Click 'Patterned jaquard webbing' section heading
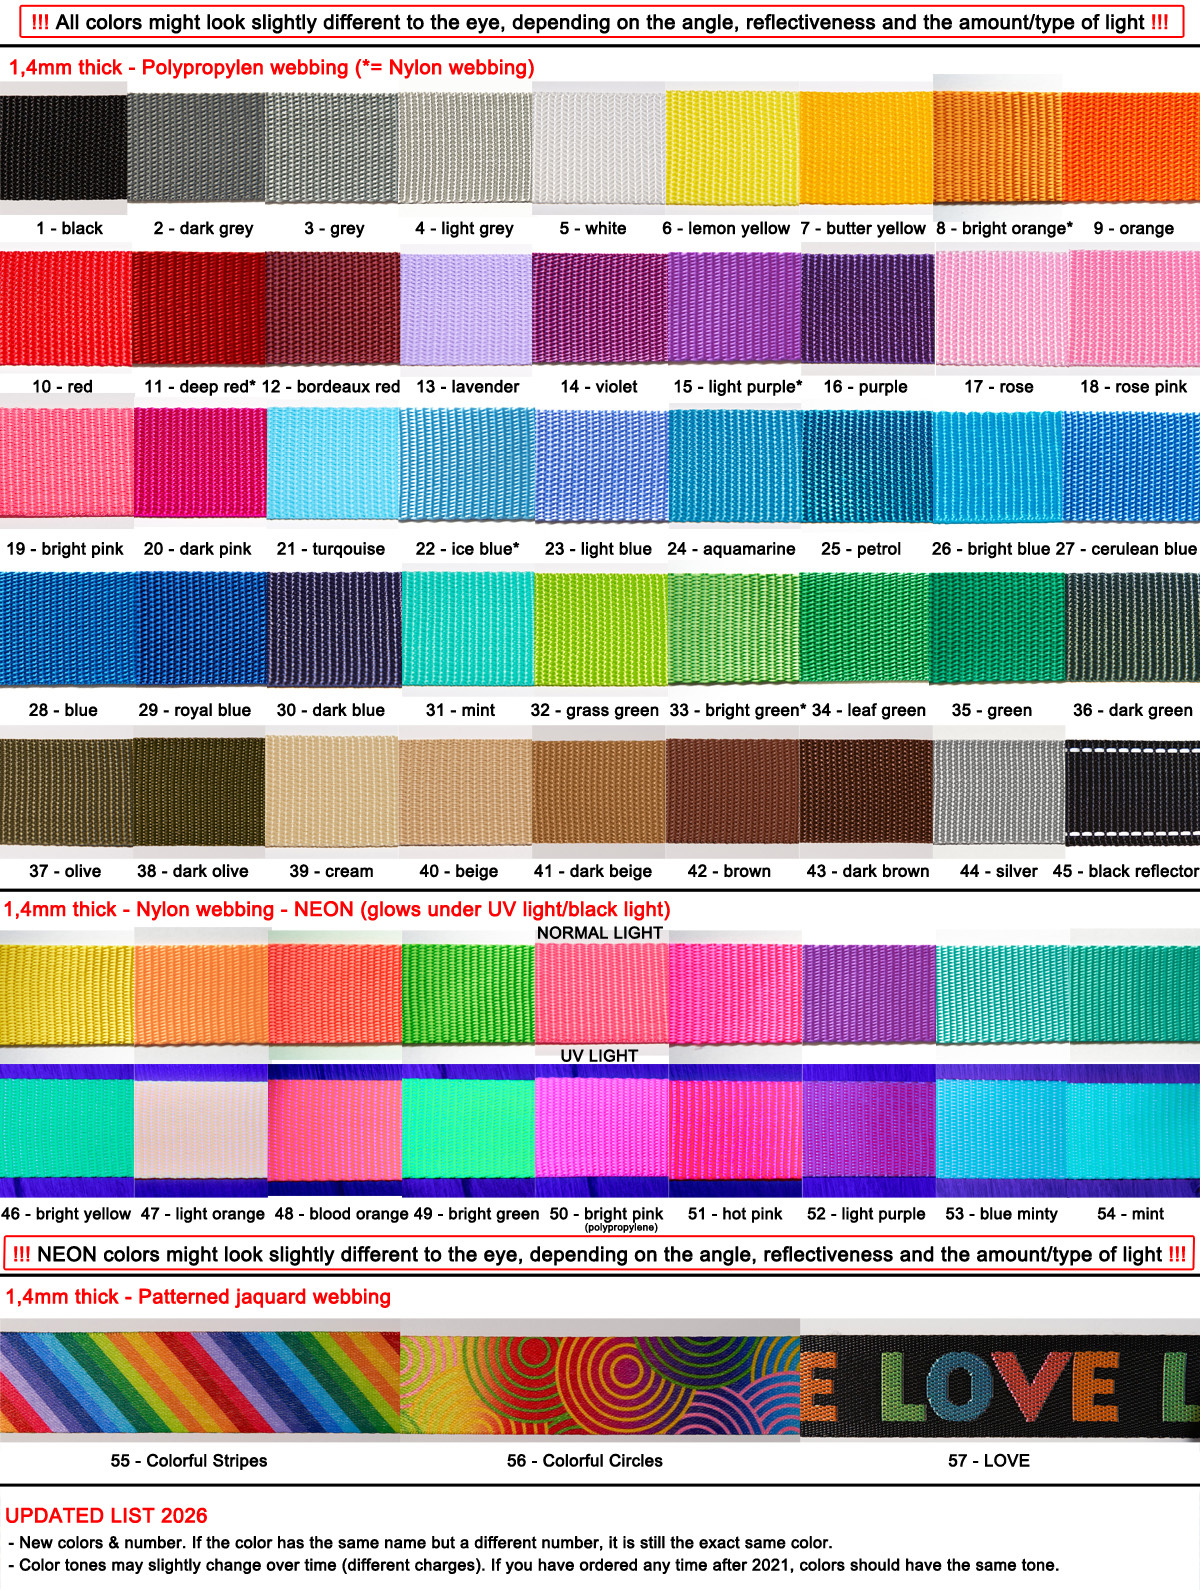 (x=264, y=1297)
